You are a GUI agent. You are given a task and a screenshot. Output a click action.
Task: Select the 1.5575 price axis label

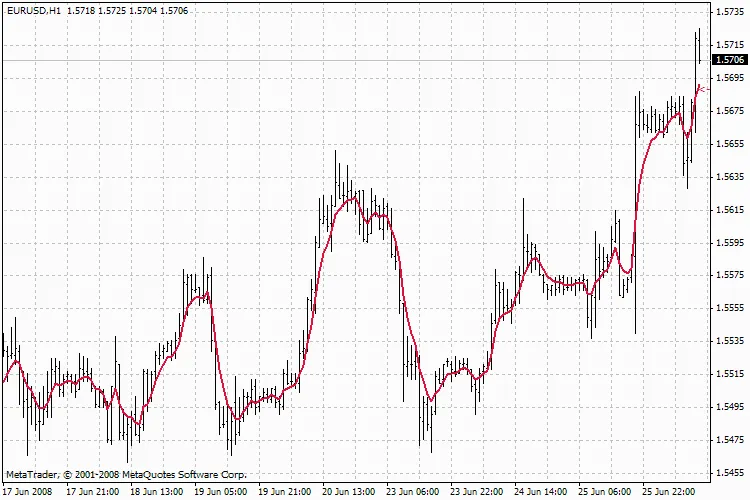730,276
